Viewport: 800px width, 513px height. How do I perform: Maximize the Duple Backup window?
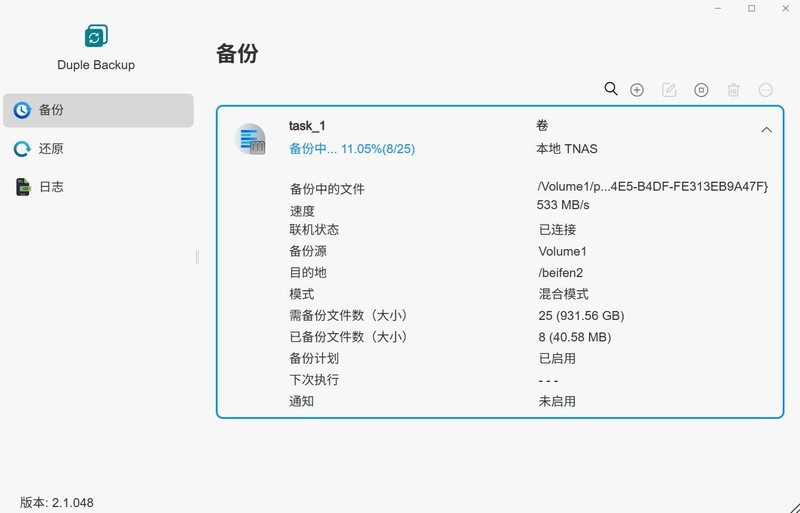pyautogui.click(x=752, y=9)
